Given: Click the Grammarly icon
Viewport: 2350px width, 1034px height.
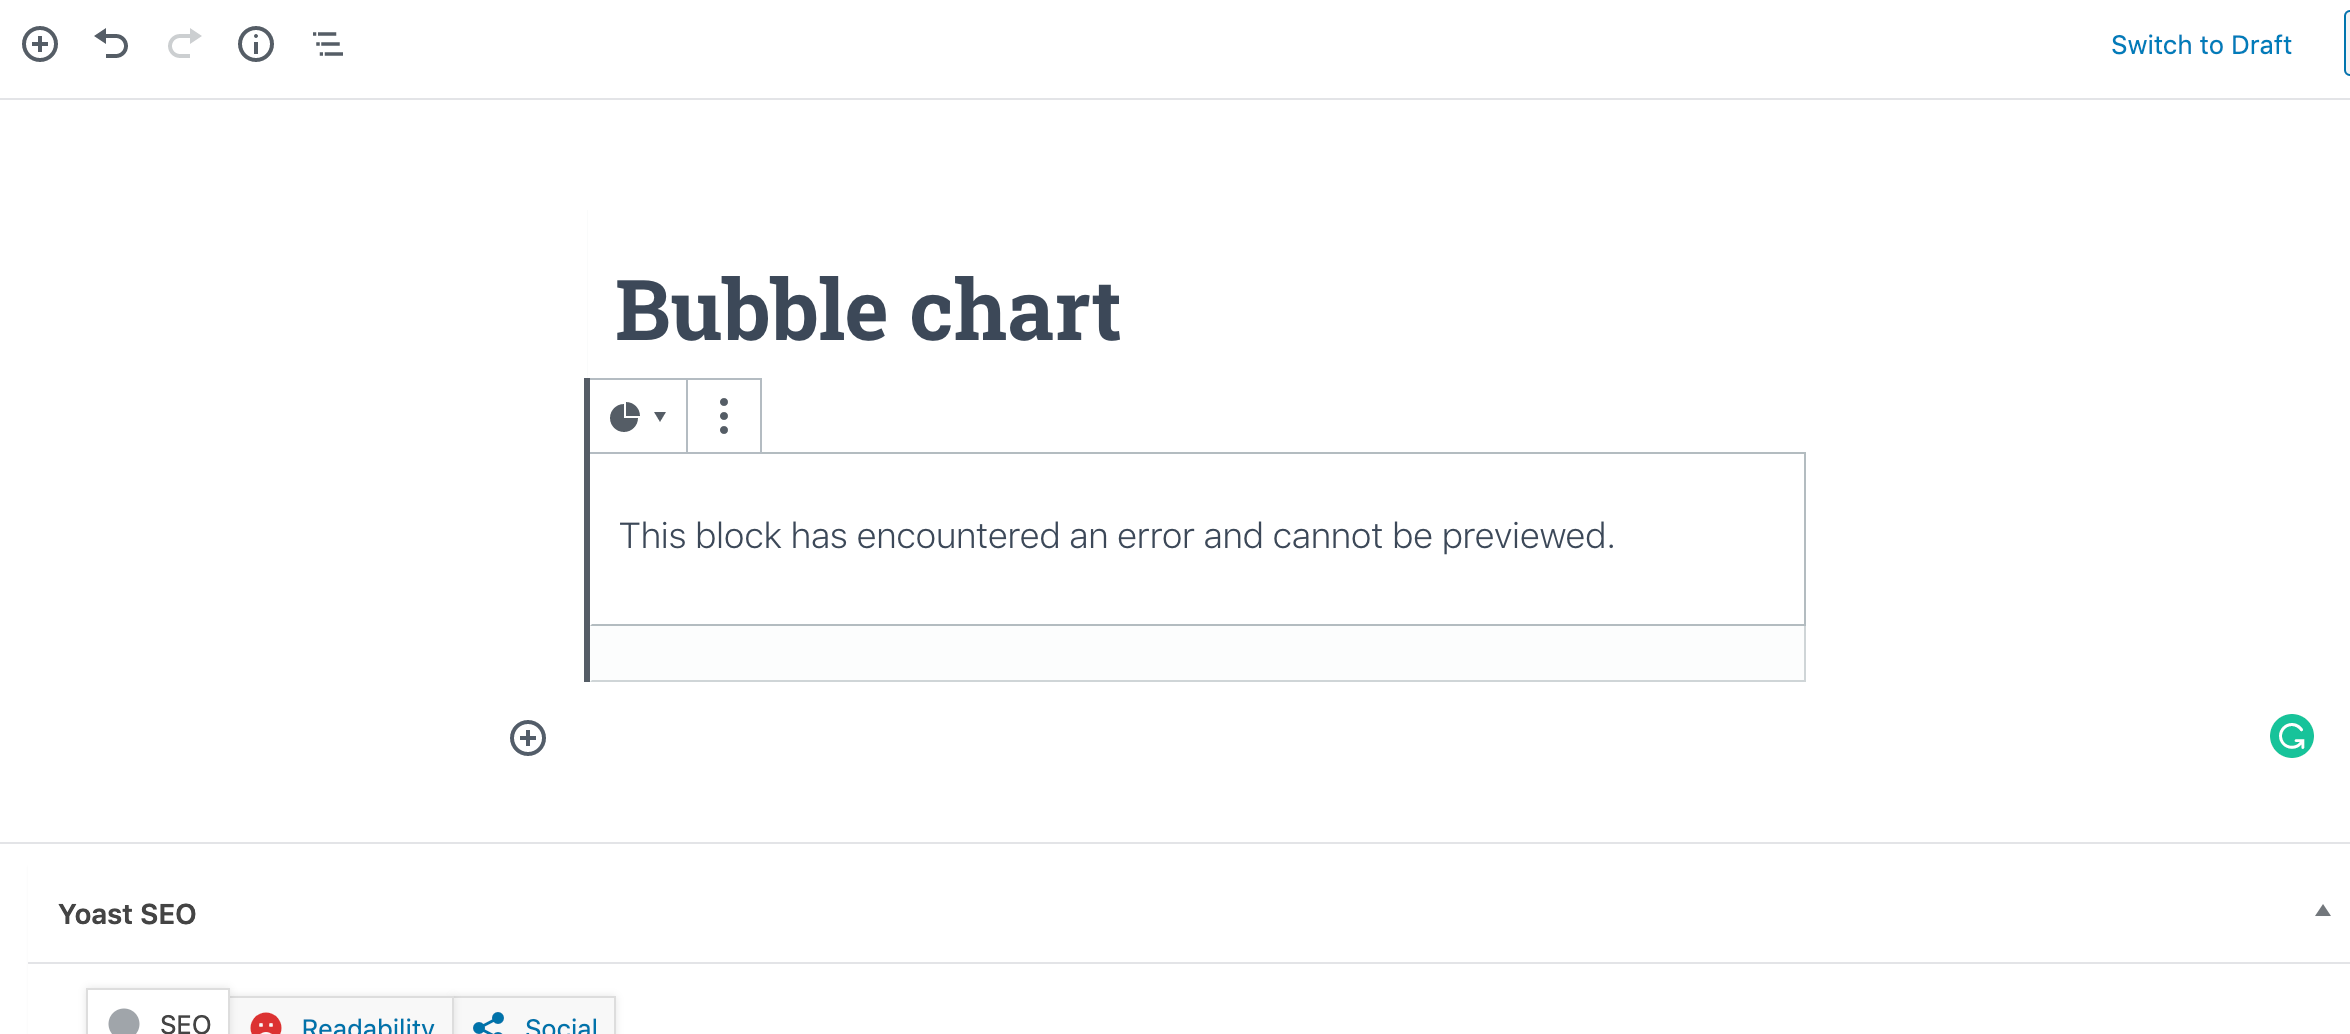Looking at the screenshot, I should tap(2293, 736).
